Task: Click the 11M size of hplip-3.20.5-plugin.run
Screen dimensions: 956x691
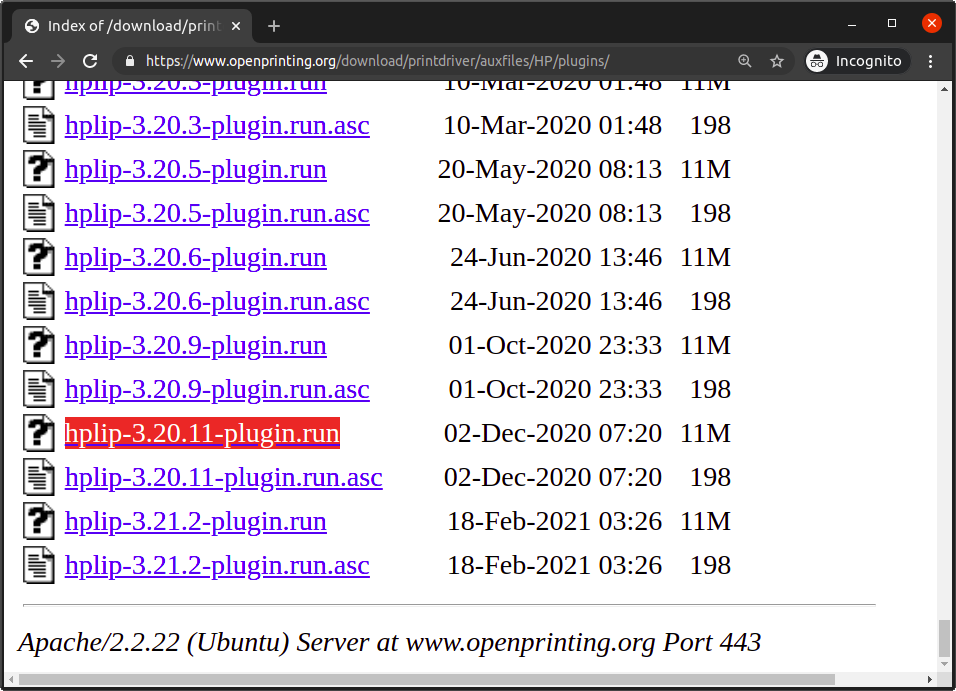Action: click(705, 170)
